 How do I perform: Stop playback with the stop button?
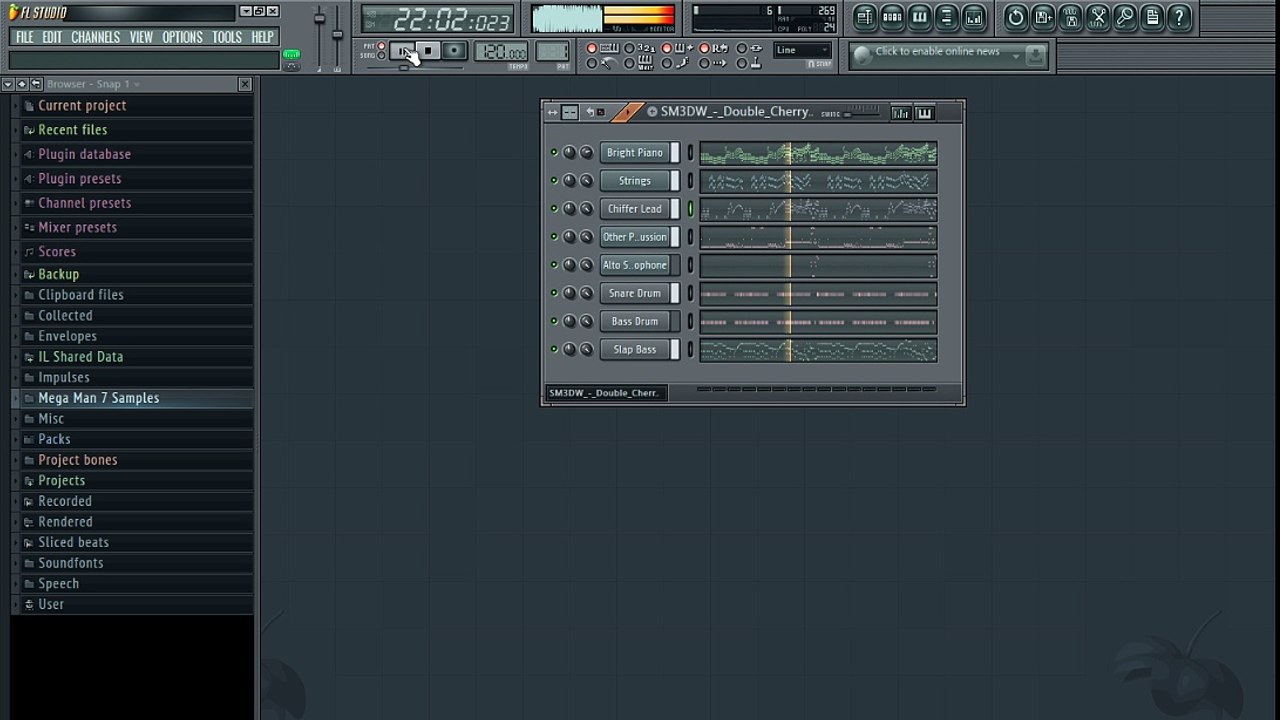coord(427,51)
